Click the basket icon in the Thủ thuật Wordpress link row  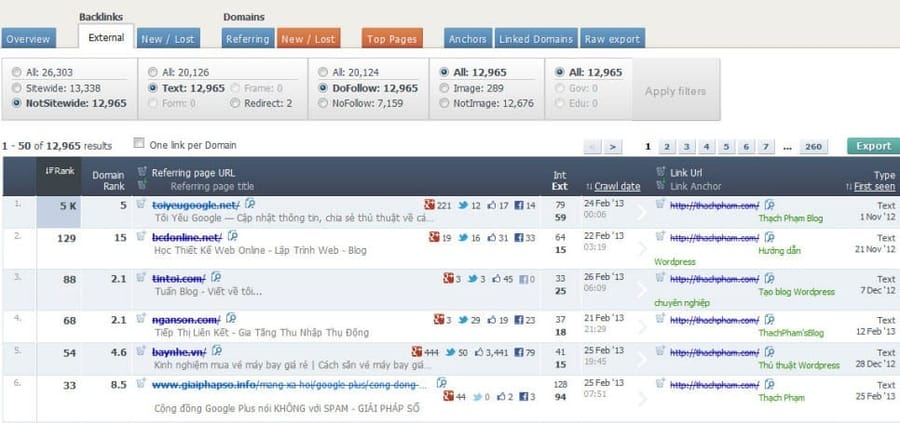coord(661,351)
